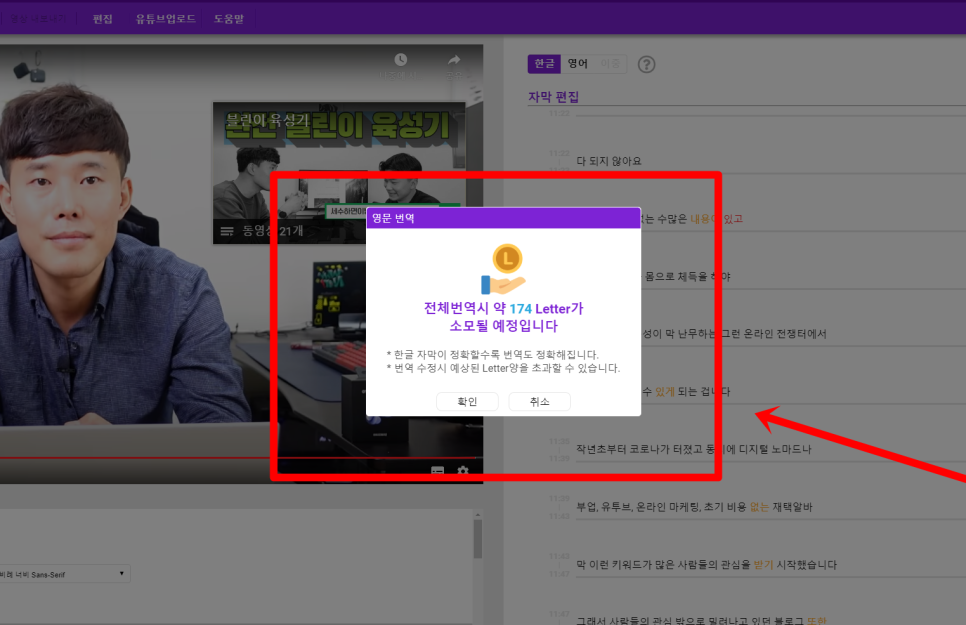This screenshot has width=966, height=625.
Task: Open the 도움말 menu
Action: click(229, 18)
